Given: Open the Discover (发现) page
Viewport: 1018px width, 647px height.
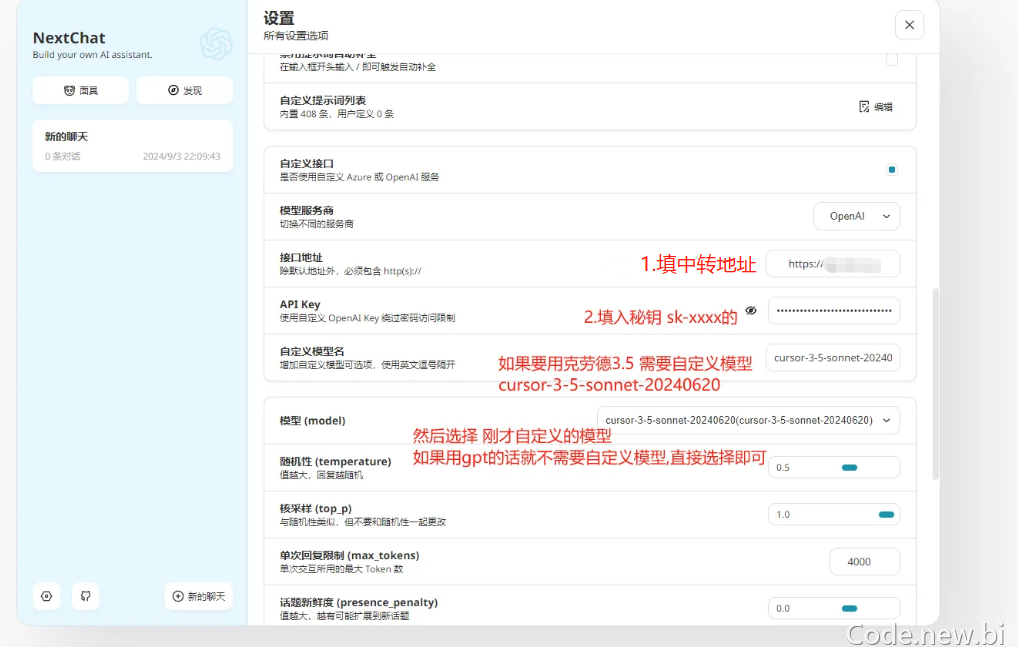Looking at the screenshot, I should pyautogui.click(x=184, y=90).
